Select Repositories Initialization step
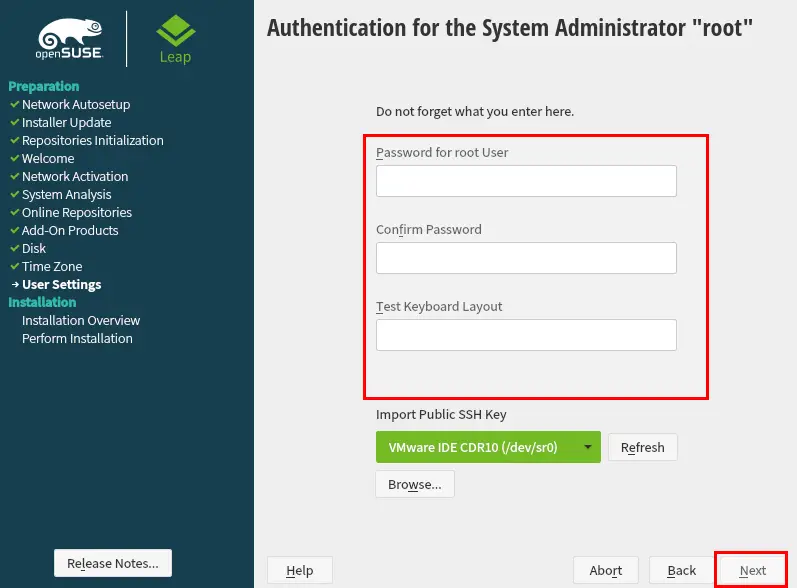Viewport: 797px width, 588px height. (93, 140)
